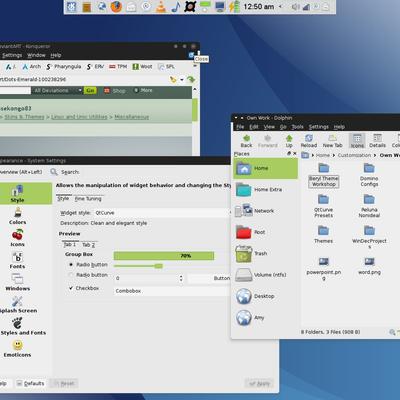Click the preview slider handle
This screenshot has height=400, width=400.
[159, 266]
